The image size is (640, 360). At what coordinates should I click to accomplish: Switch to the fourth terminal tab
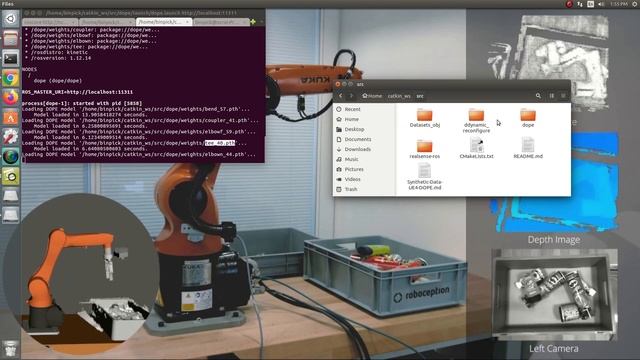pyautogui.click(x=220, y=22)
